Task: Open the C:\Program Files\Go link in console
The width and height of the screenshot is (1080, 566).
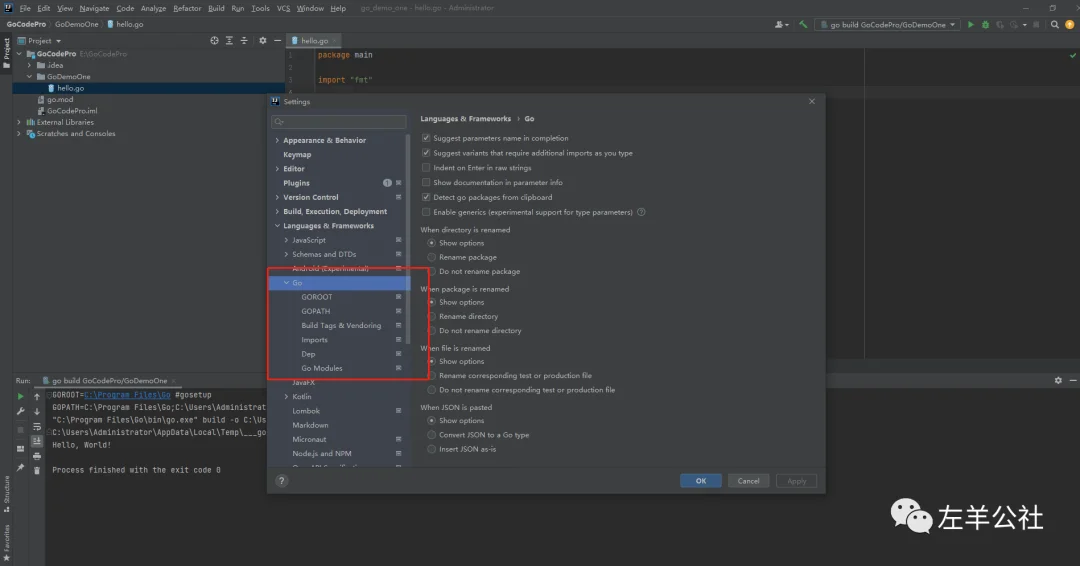Action: 127,395
